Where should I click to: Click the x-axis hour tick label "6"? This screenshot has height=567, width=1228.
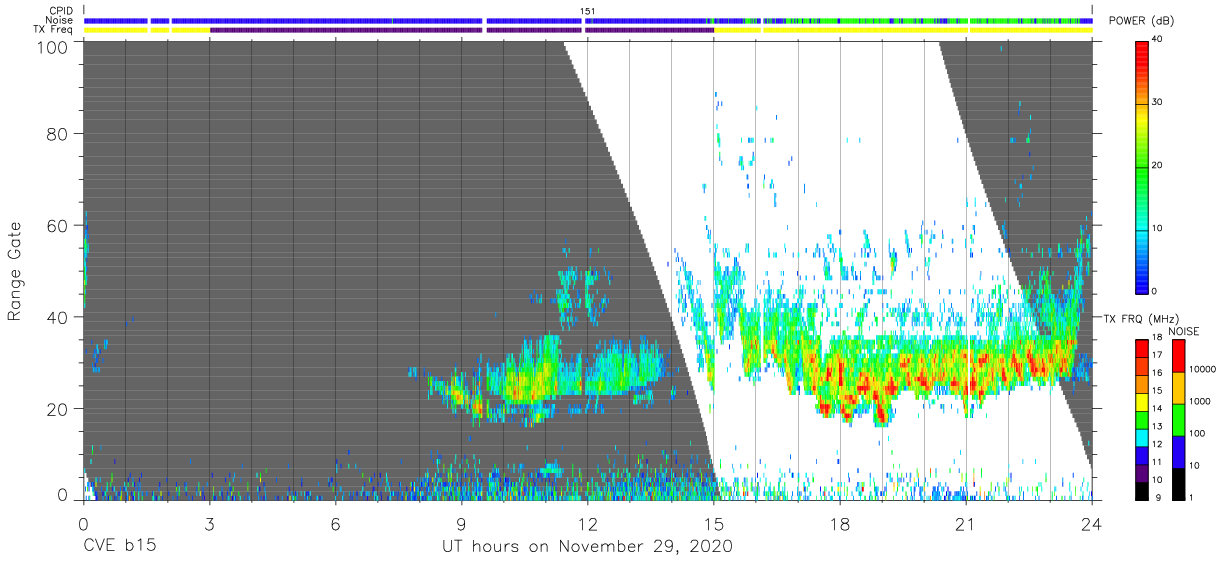click(x=335, y=524)
